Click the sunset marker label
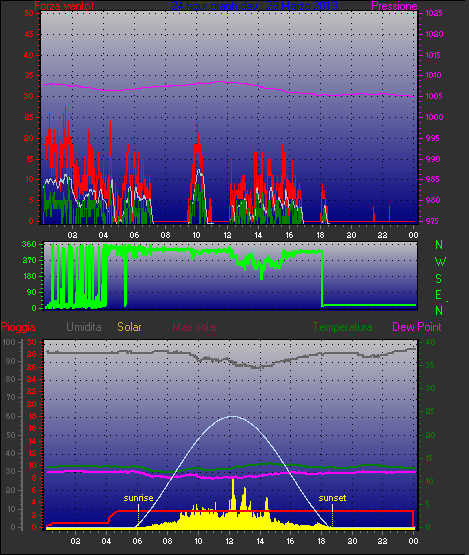Screen dimensions: 469x555 pos(332,498)
